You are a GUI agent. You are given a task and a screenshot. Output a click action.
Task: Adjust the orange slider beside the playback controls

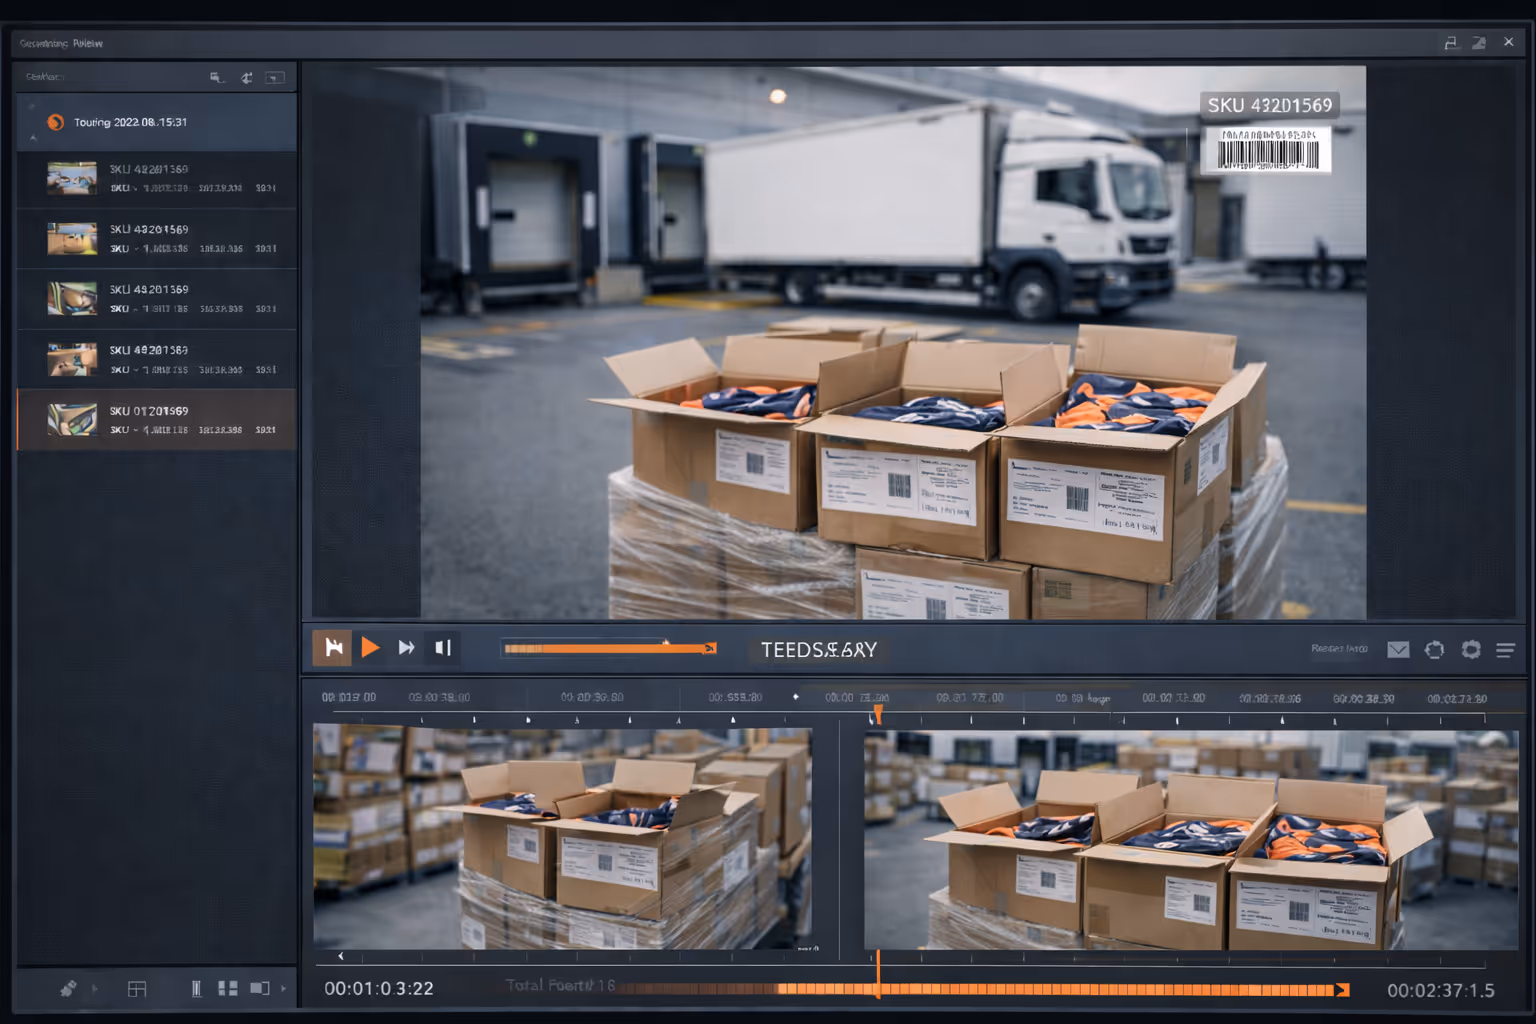click(610, 649)
